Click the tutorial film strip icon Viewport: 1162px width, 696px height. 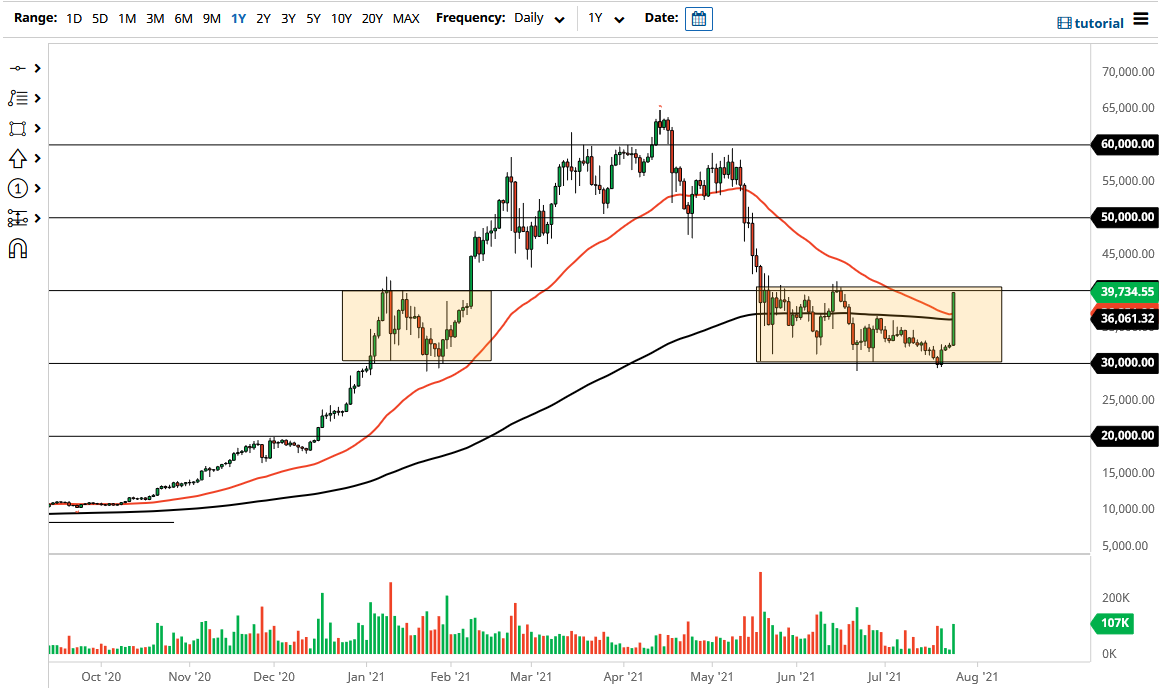click(x=1063, y=18)
